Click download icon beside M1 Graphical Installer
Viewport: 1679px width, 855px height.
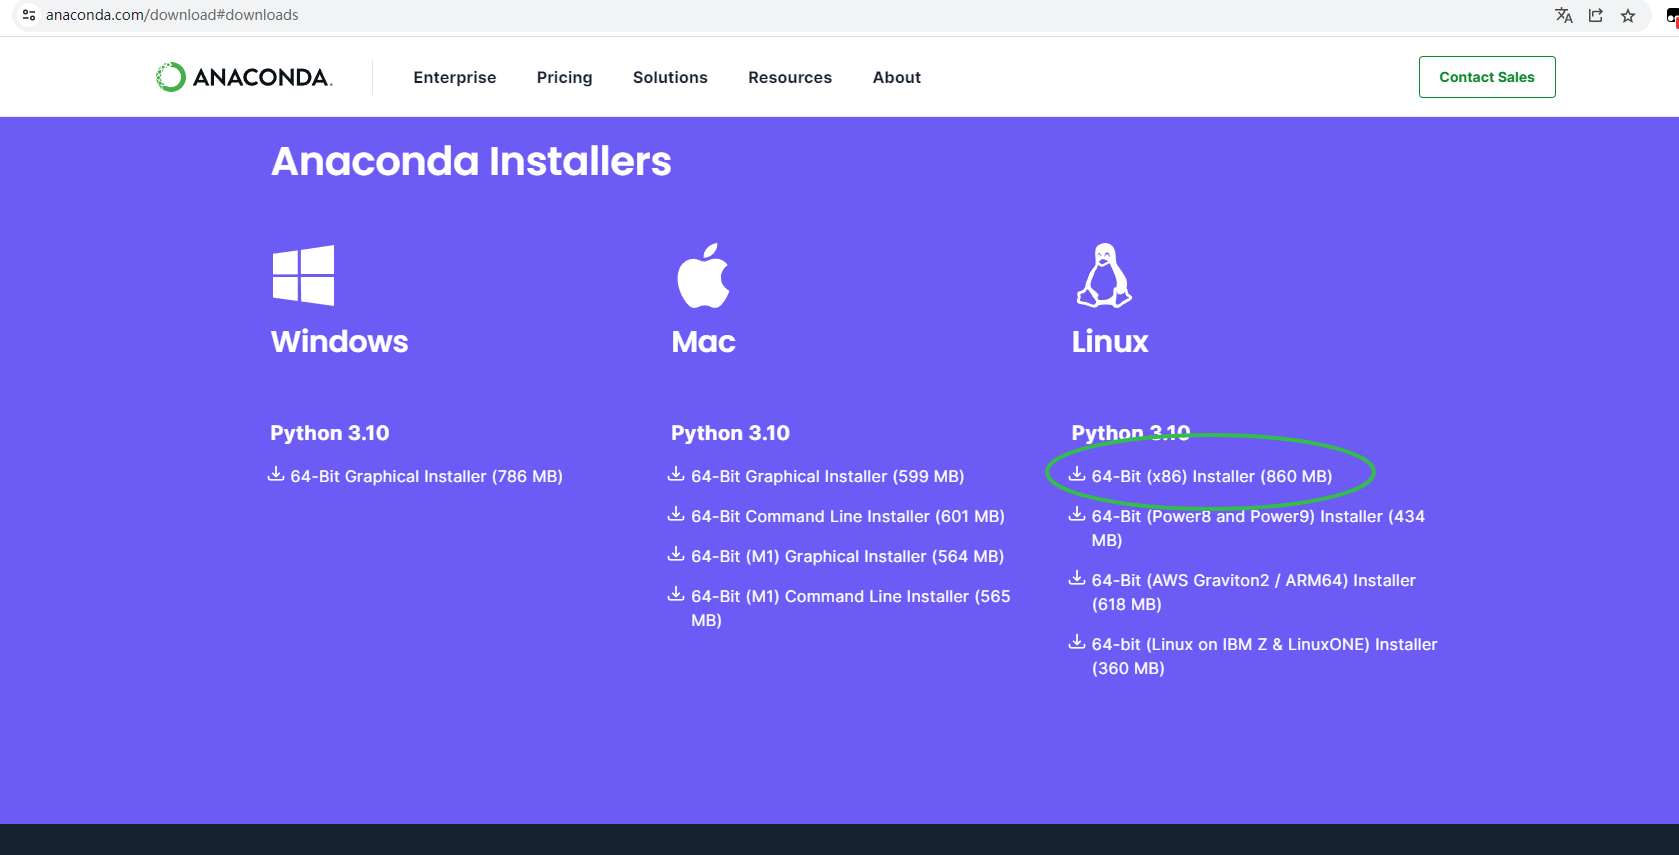click(676, 554)
